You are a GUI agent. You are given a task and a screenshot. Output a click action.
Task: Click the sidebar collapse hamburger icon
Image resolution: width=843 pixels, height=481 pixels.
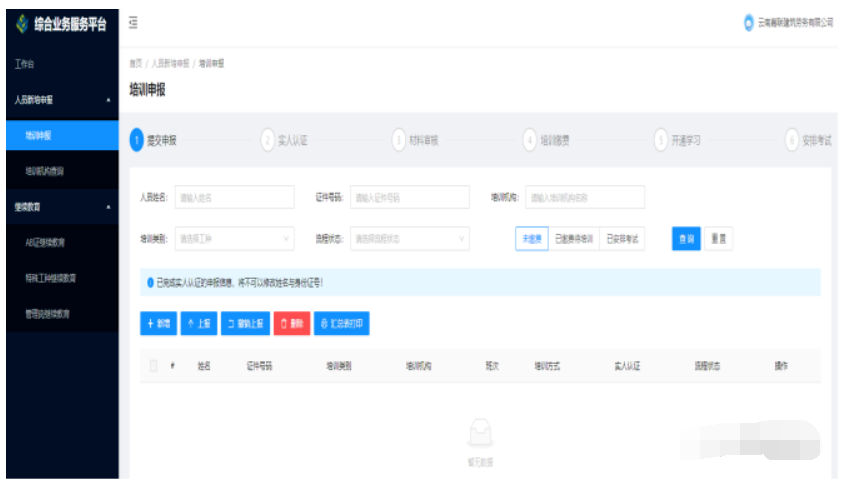(133, 23)
